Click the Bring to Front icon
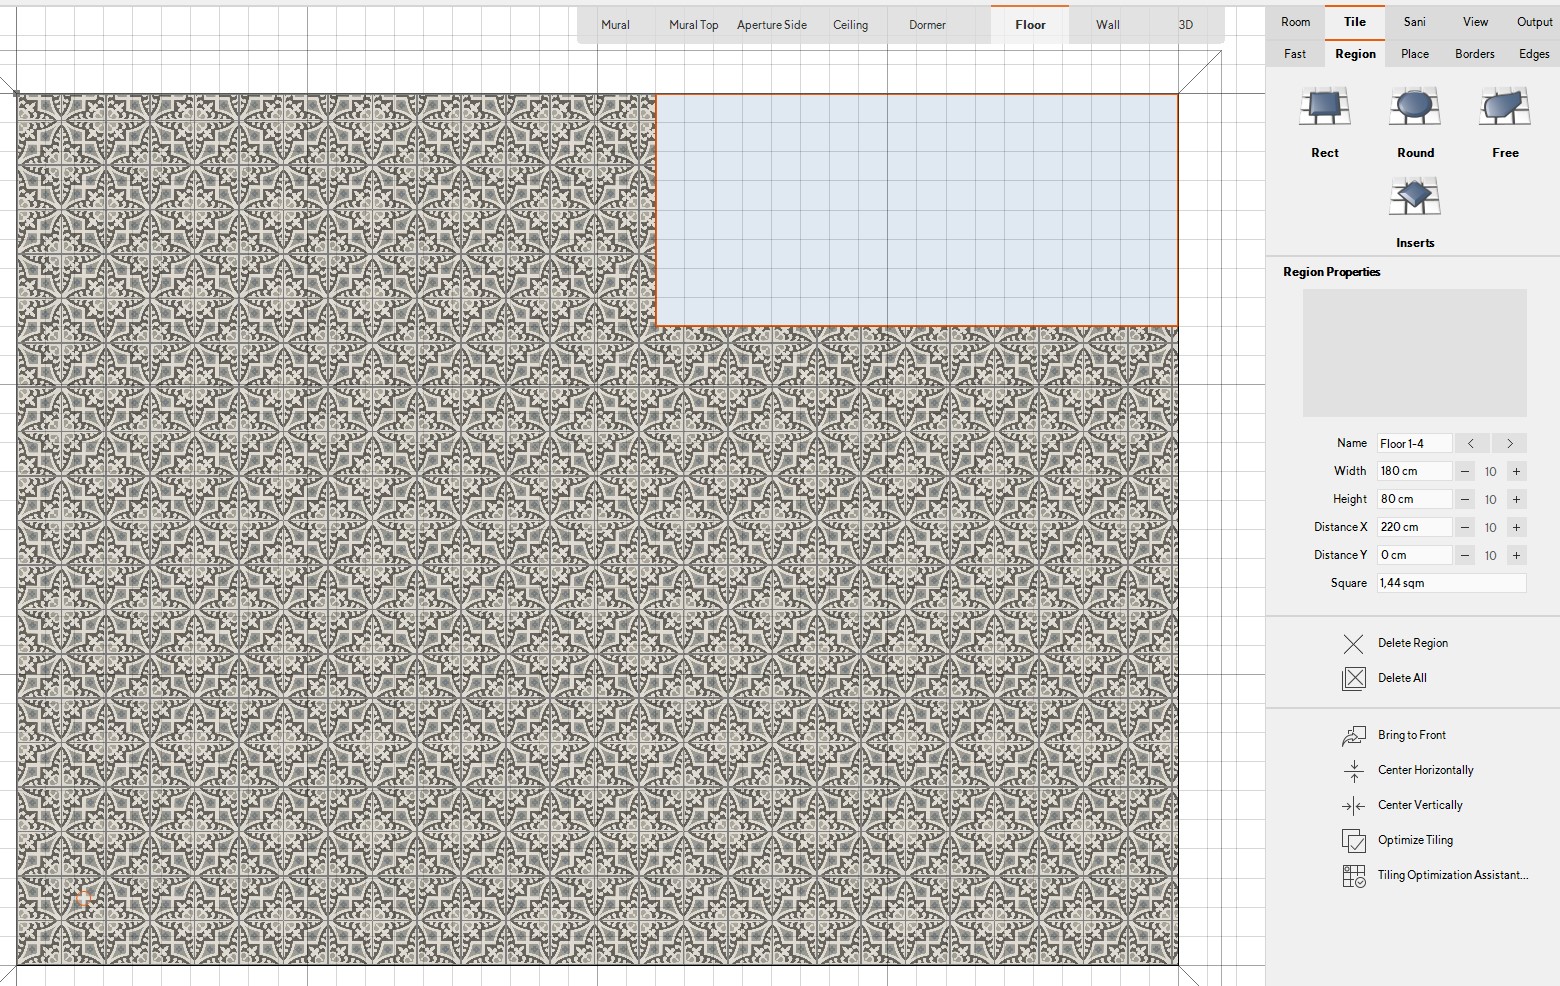This screenshot has height=986, width=1560. 1355,735
